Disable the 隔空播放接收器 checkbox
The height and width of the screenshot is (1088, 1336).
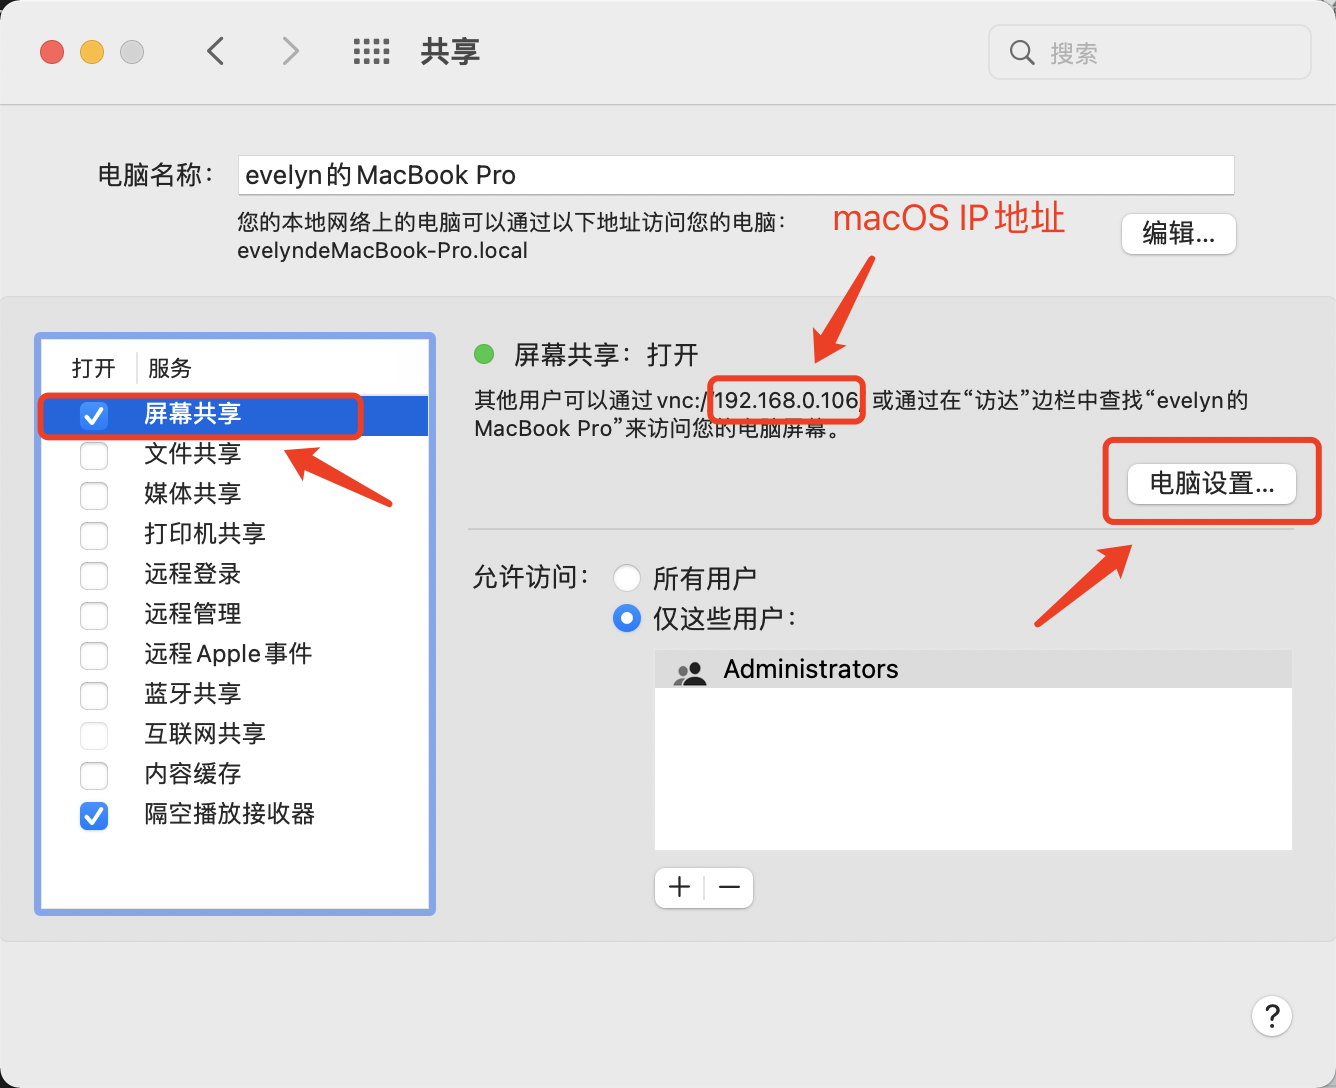point(94,816)
